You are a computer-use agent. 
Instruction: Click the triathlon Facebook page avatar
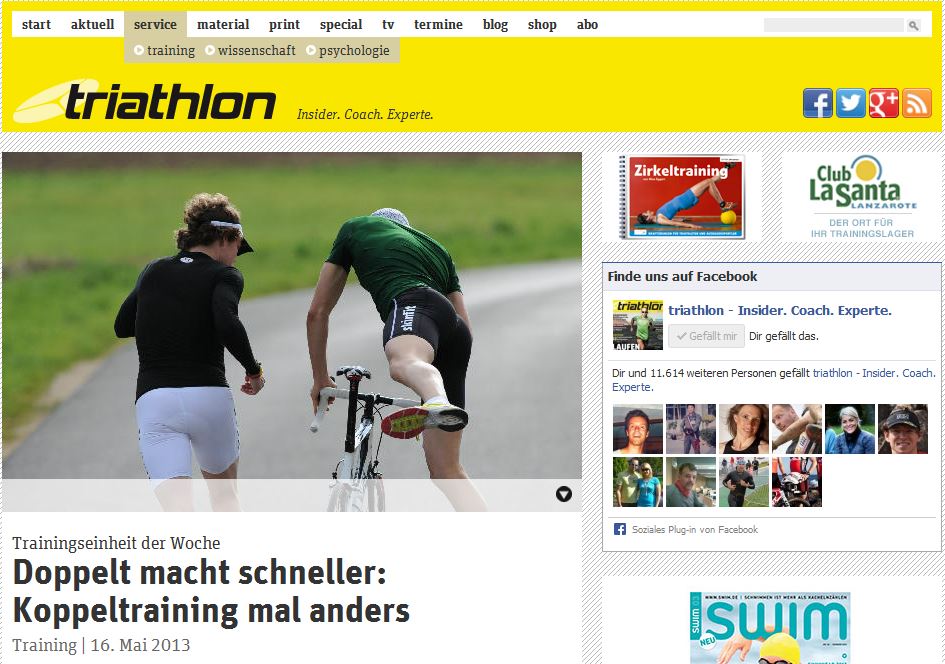point(638,325)
